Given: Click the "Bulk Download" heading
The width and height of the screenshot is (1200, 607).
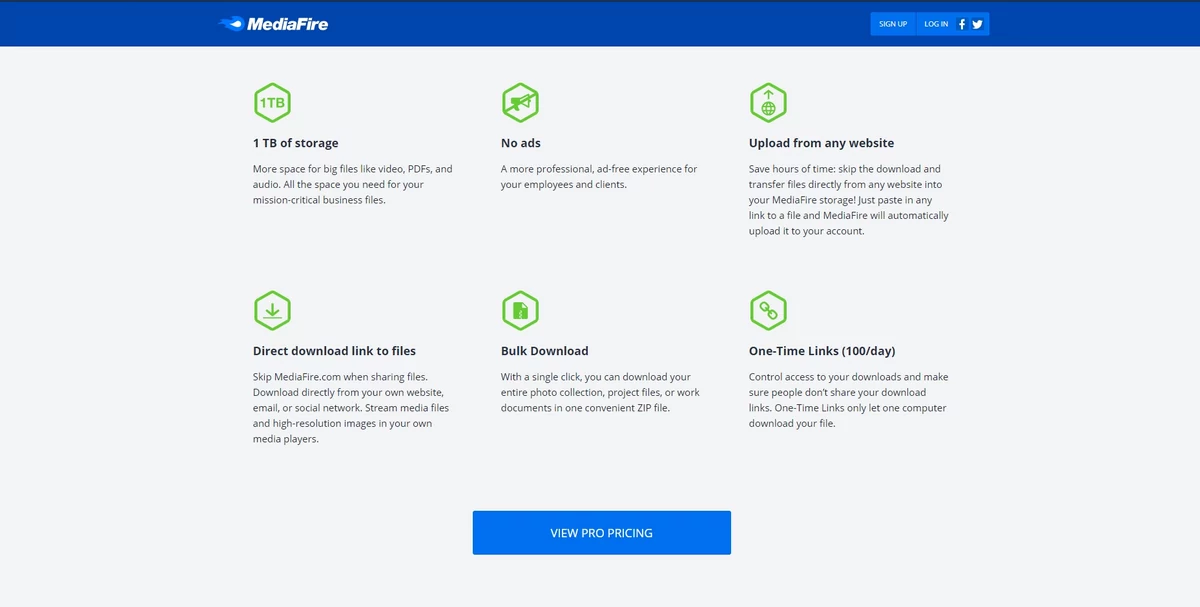Looking at the screenshot, I should click(x=545, y=351).
